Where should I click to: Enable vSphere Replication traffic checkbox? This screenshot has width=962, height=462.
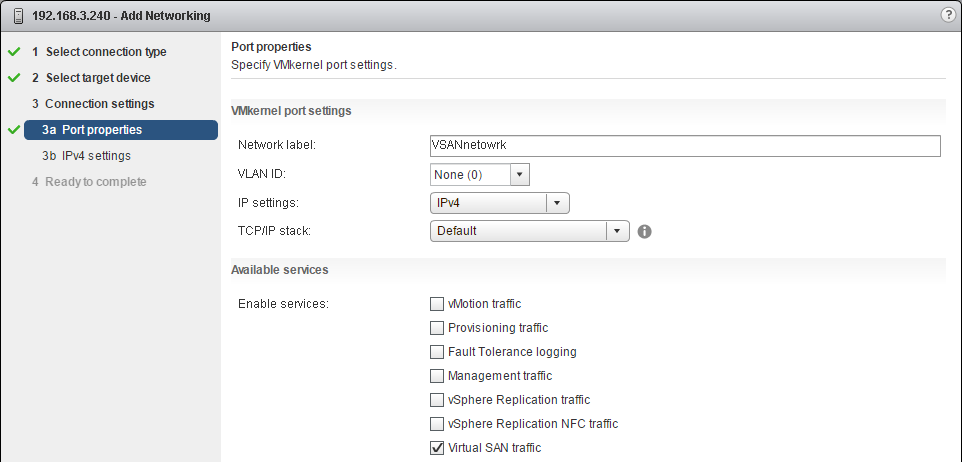tap(437, 400)
